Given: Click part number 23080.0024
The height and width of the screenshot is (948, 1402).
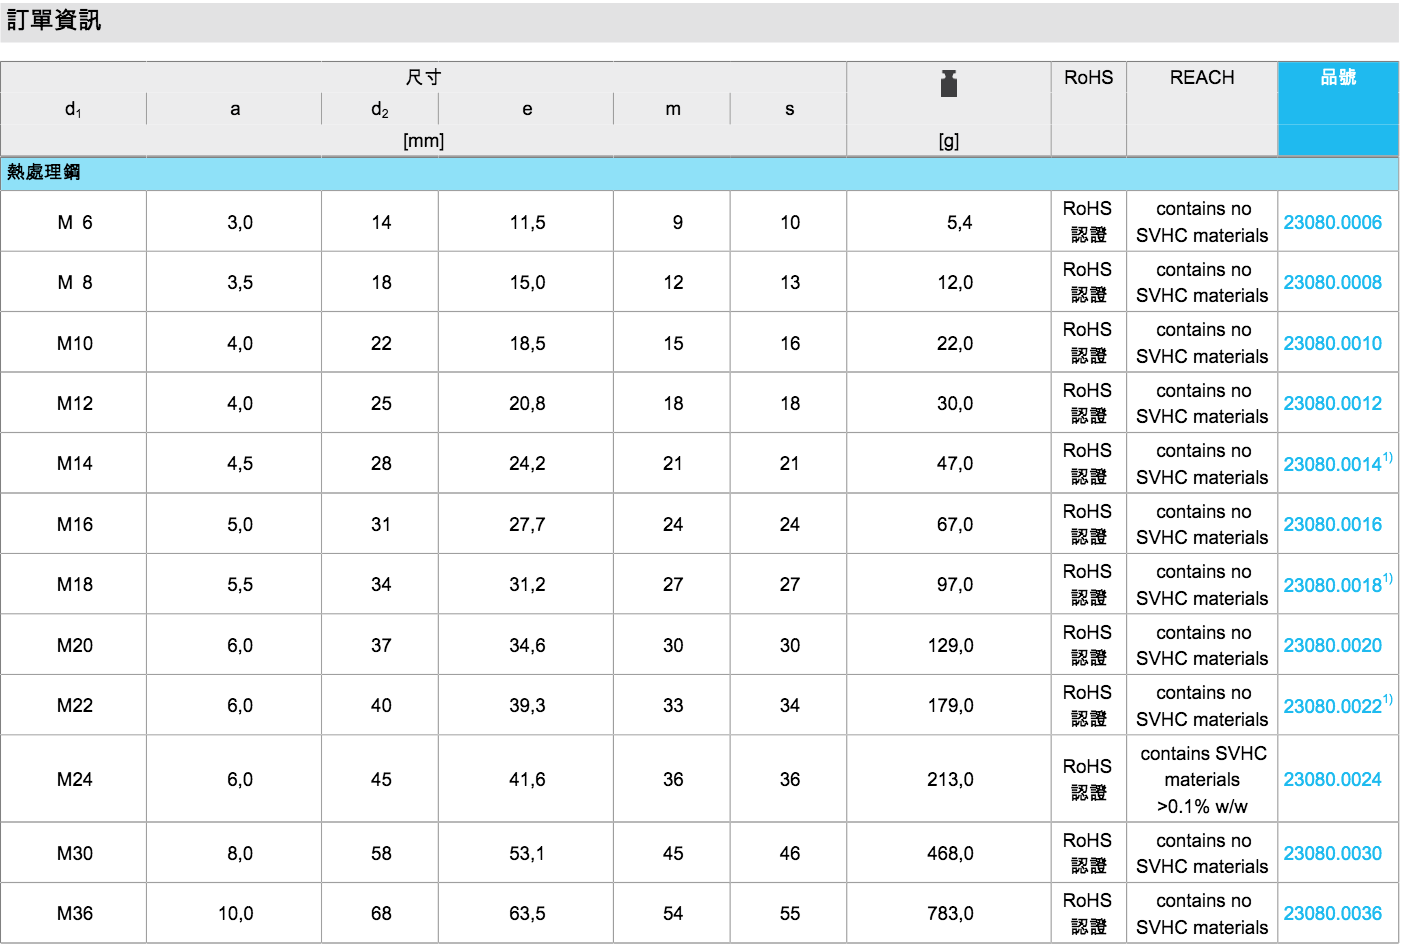Looking at the screenshot, I should pos(1332,779).
